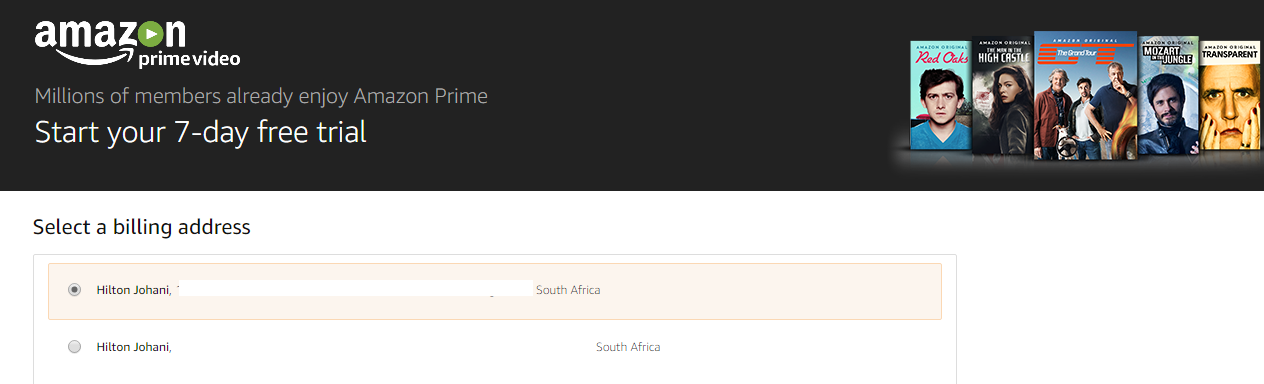Click the Hilton Johani name in the highlighted row
Image resolution: width=1264 pixels, height=384 pixels.
[133, 290]
